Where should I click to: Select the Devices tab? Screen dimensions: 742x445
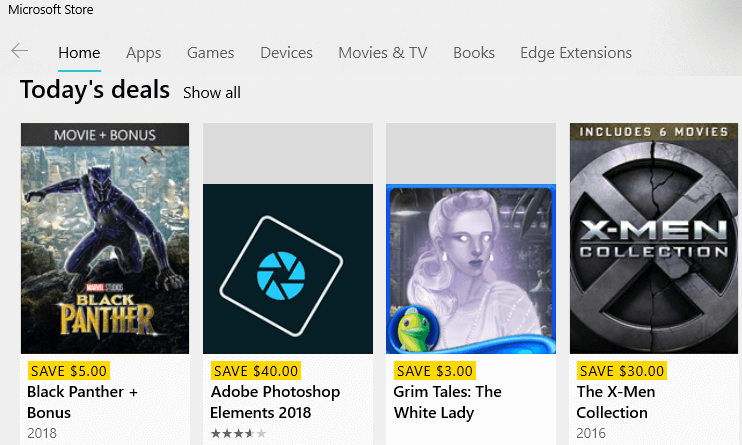pyautogui.click(x=286, y=53)
